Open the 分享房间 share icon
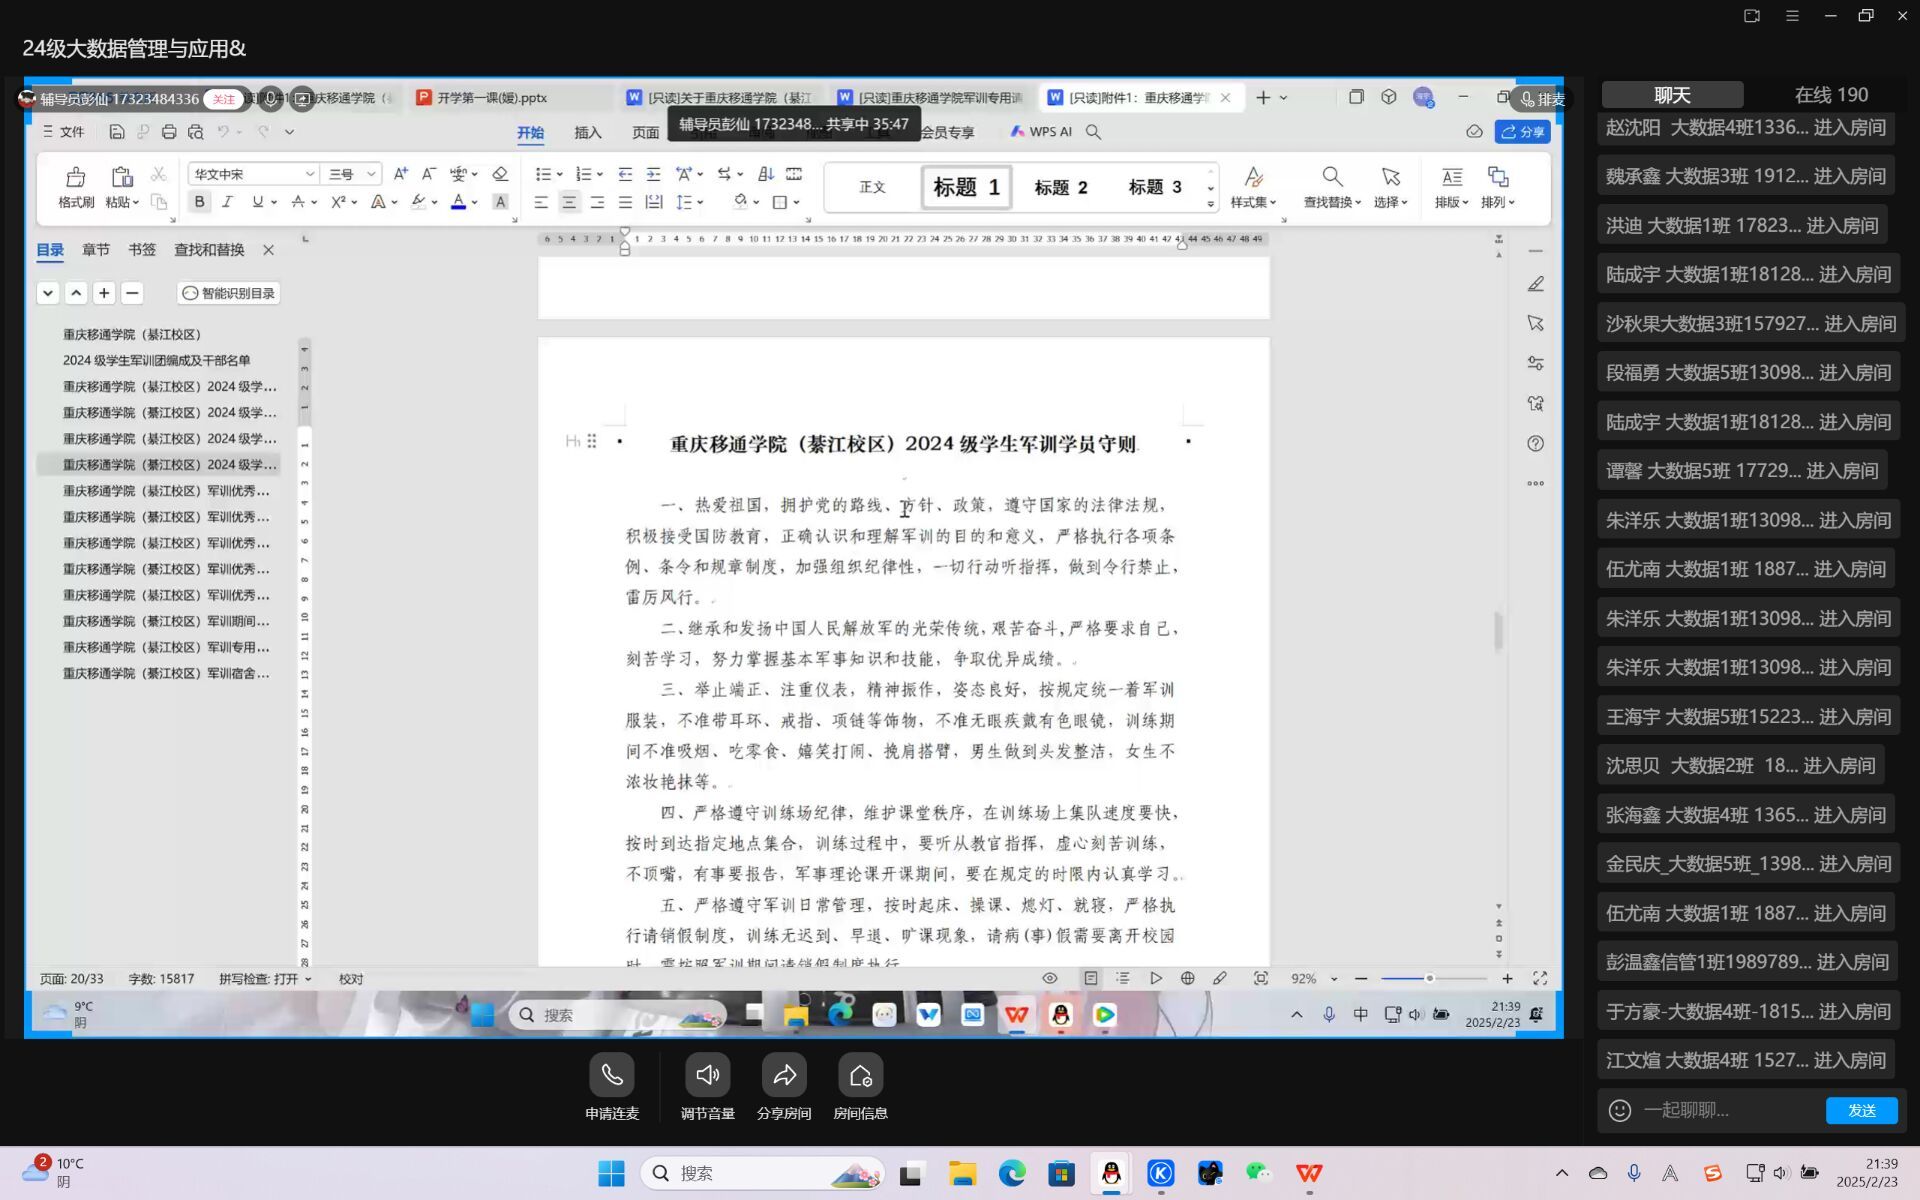 pos(784,1075)
